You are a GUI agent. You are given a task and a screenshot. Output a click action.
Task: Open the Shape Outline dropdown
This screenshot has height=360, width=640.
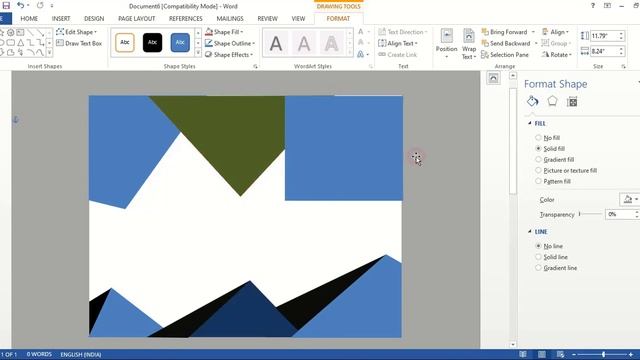(230, 43)
